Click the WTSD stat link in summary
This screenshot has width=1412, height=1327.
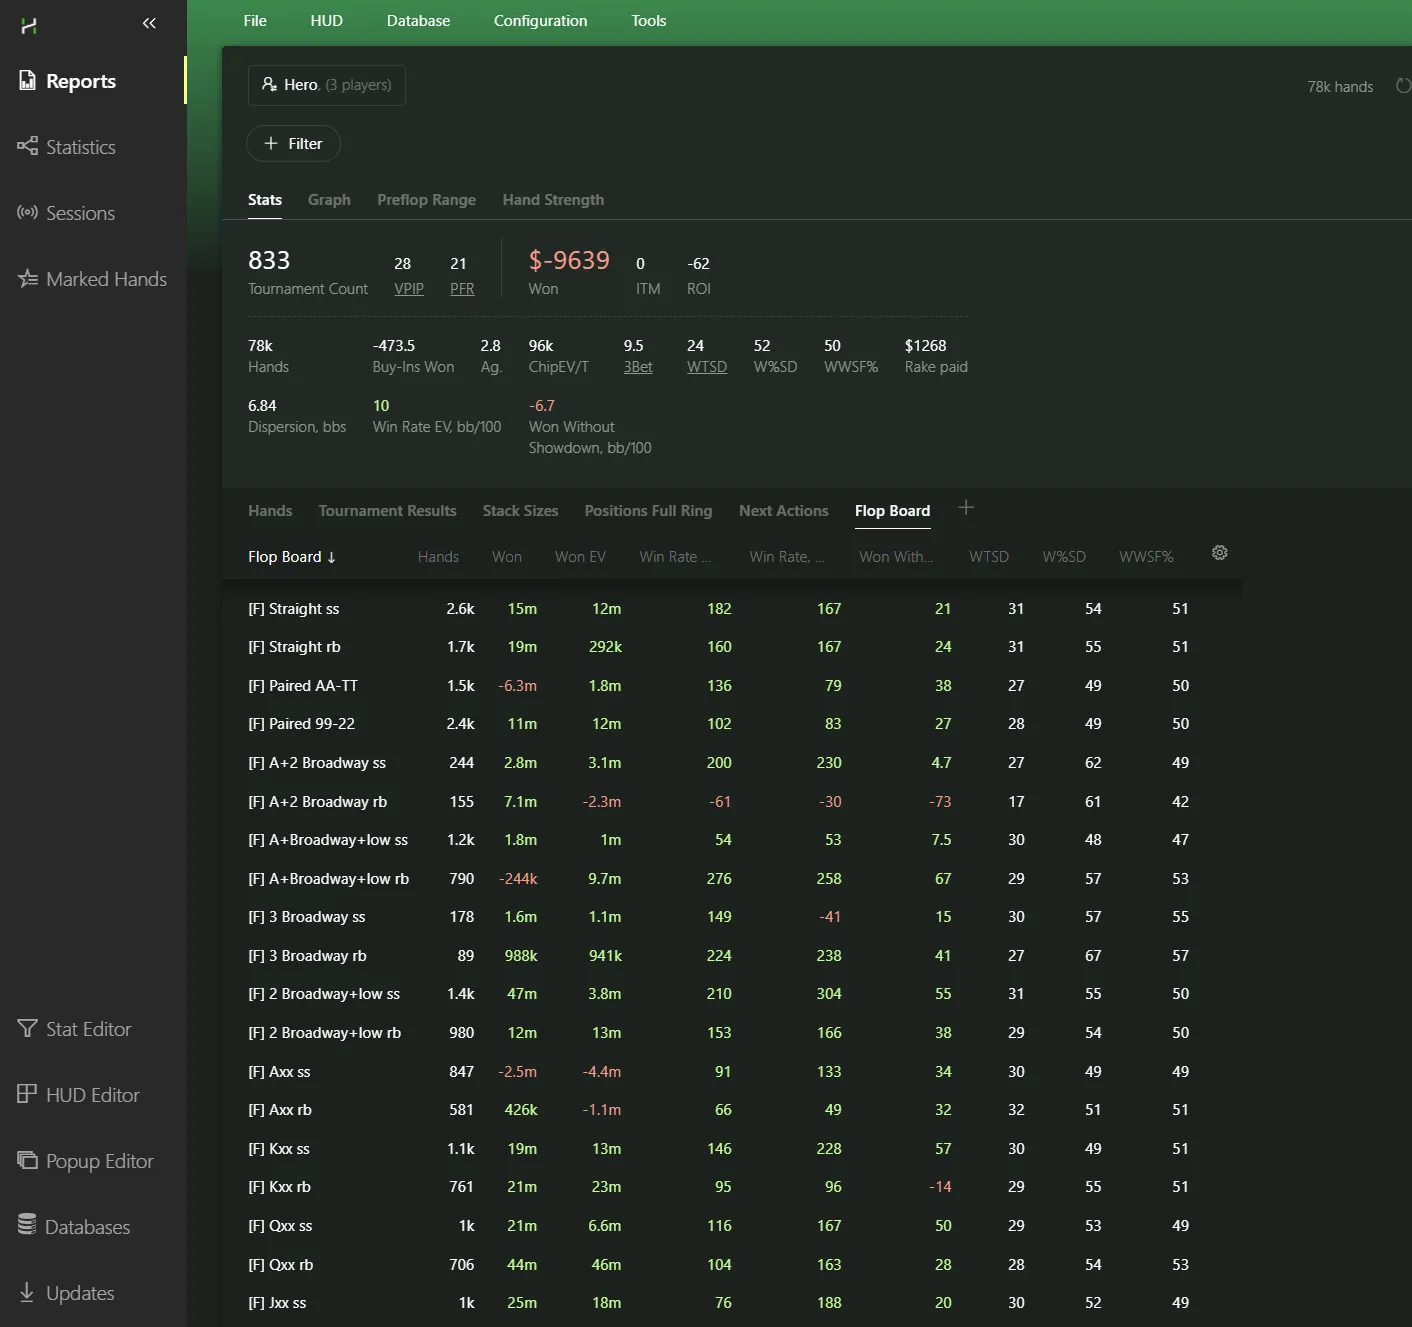[707, 367]
